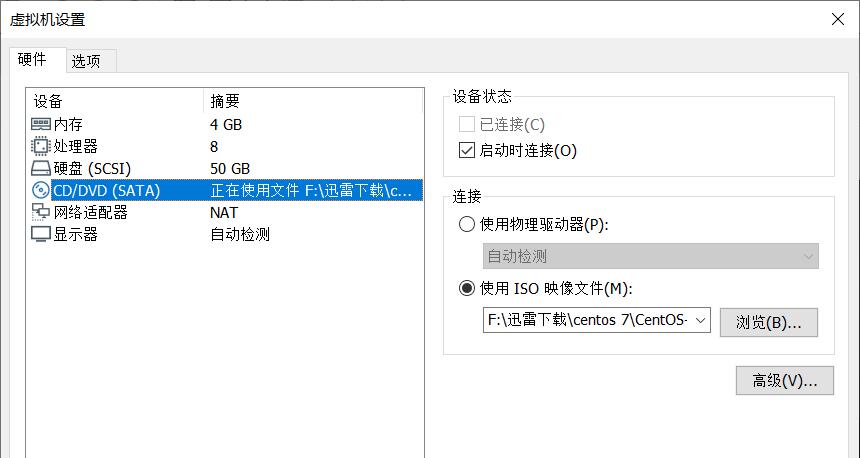Close the 虚拟机设置 dialog
860x458 pixels.
838,19
